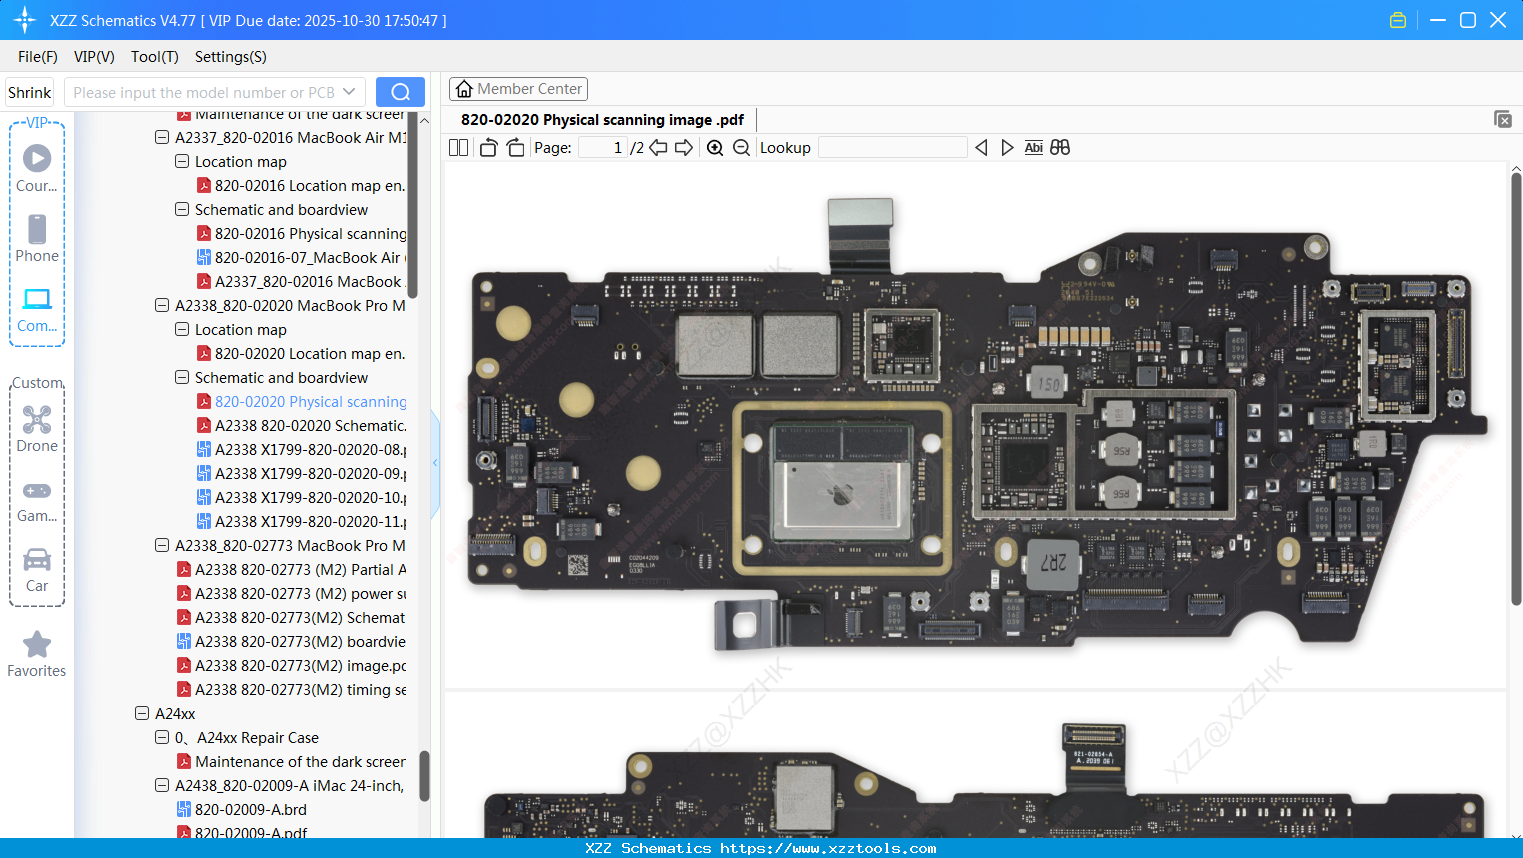Open the Drone category

(x=37, y=429)
